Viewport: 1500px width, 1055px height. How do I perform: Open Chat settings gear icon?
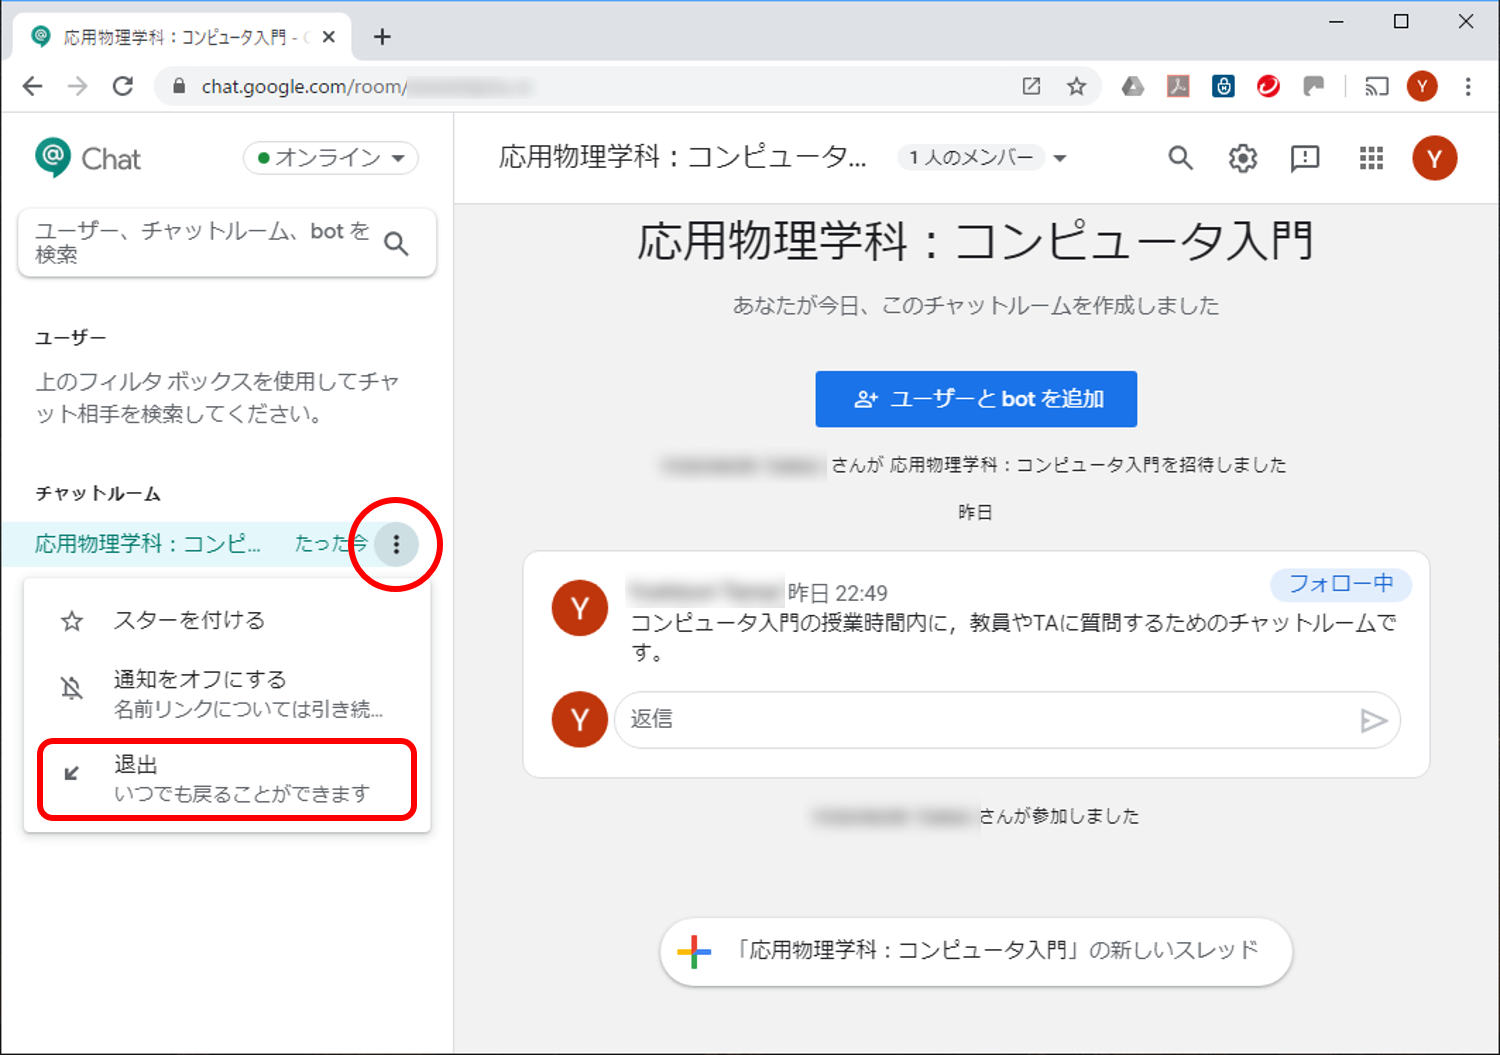pos(1242,158)
